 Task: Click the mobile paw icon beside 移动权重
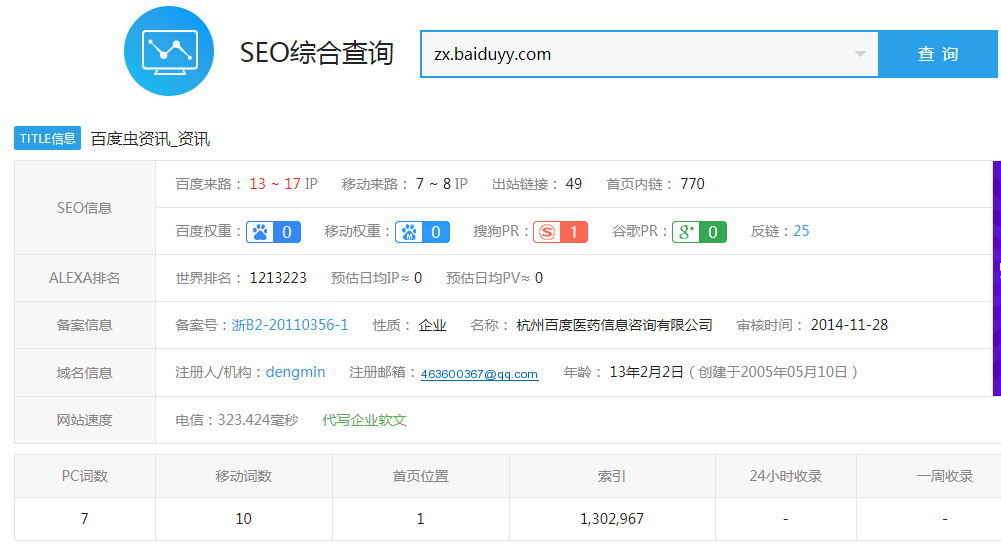click(x=409, y=232)
